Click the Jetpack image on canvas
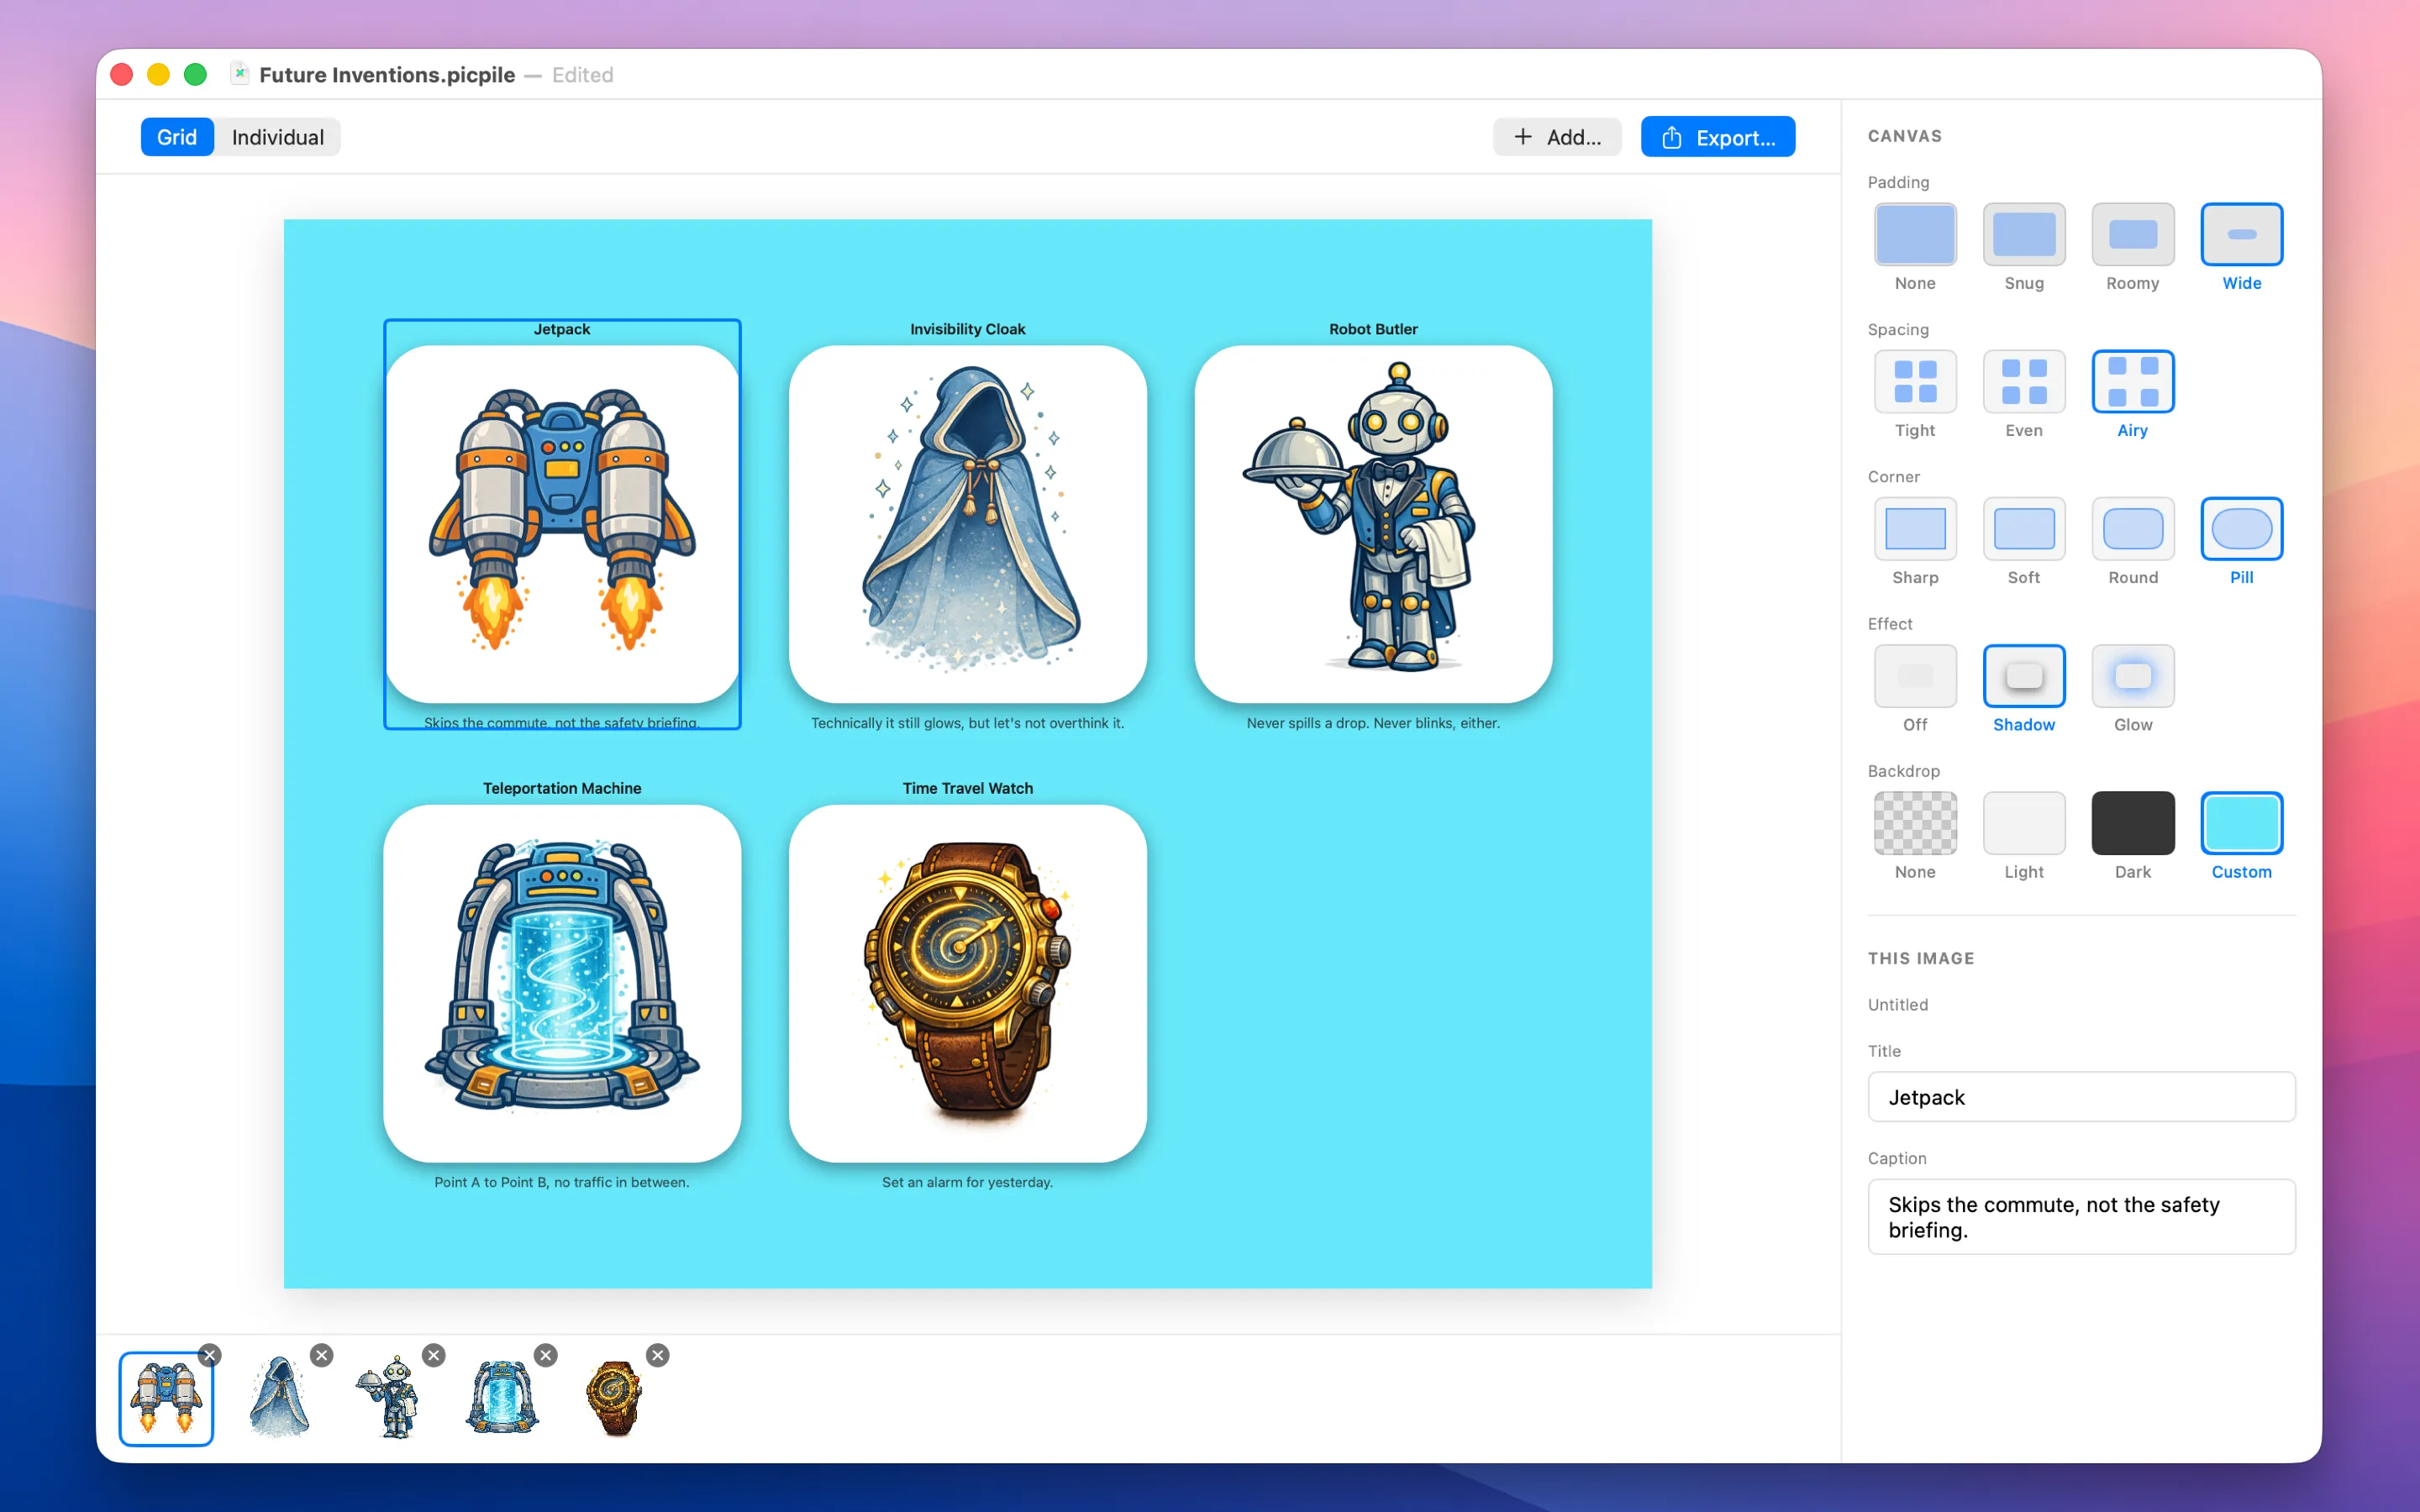Viewport: 2420px width, 1512px height. (562, 524)
